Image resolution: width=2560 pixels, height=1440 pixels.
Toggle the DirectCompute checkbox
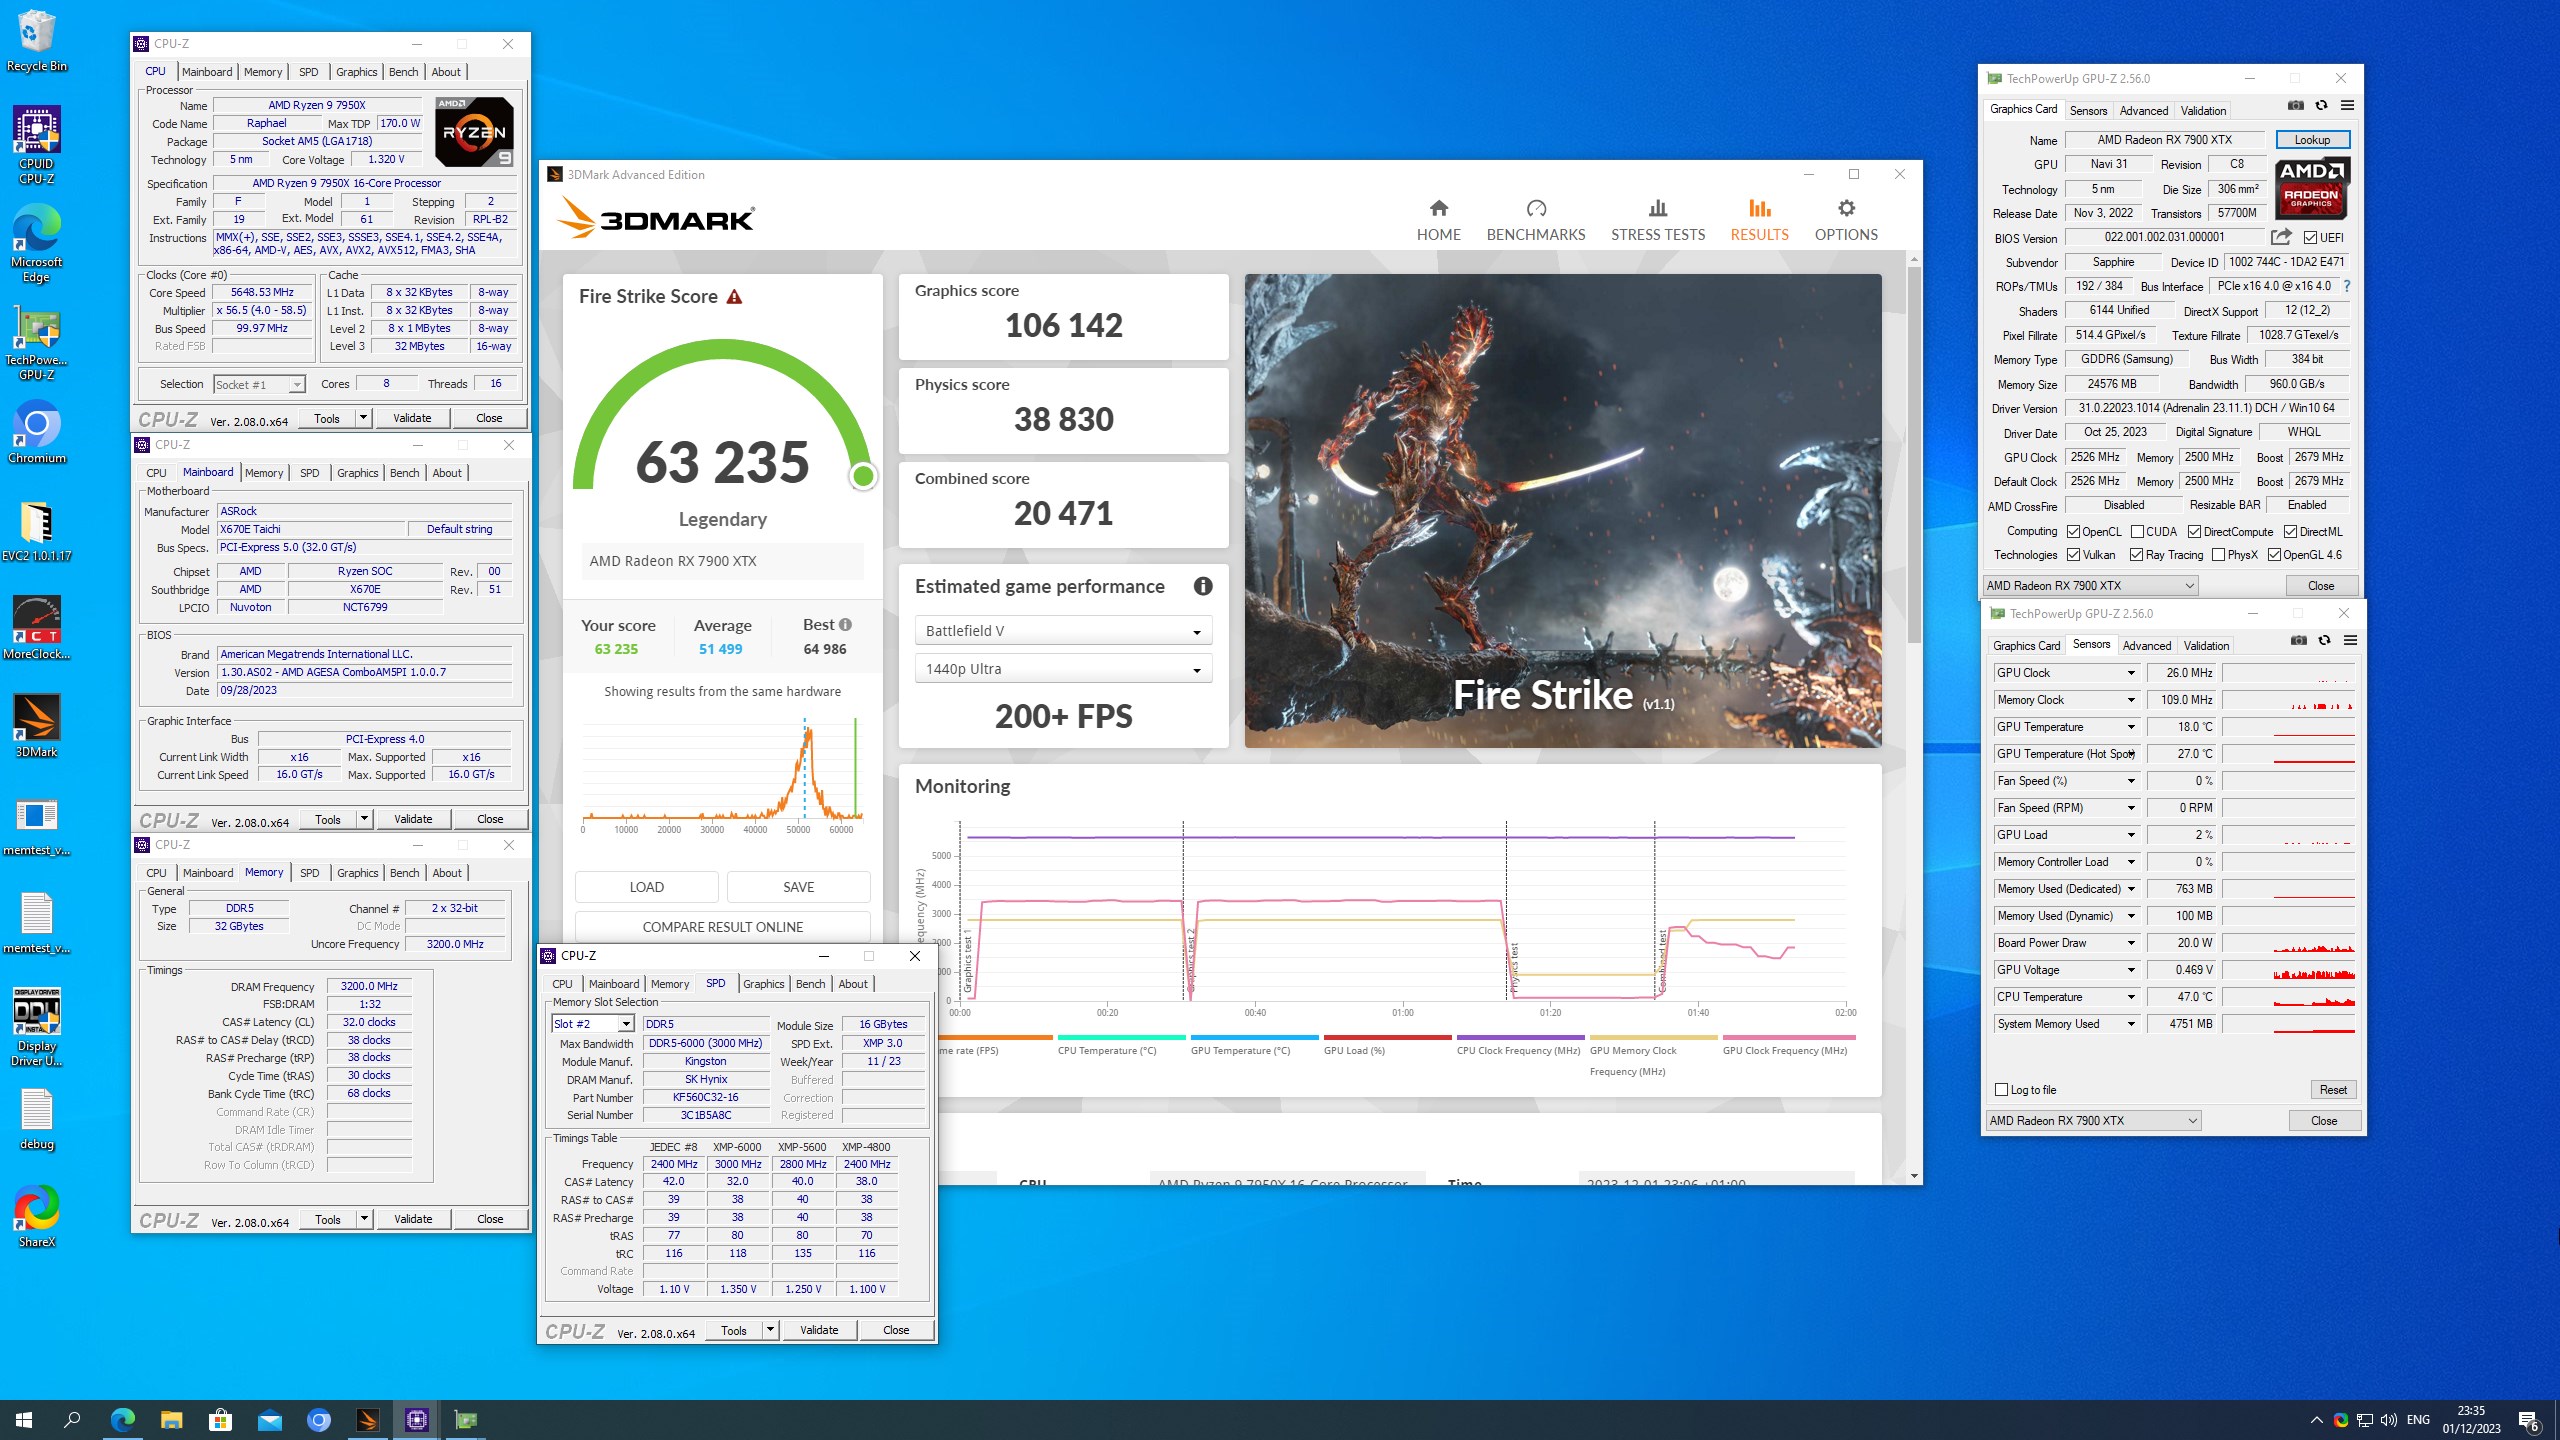2194,531
